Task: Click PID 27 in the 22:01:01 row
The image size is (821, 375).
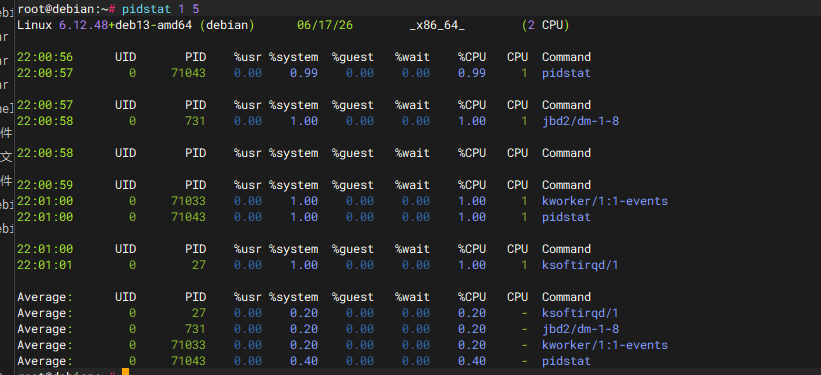Action: [199, 265]
